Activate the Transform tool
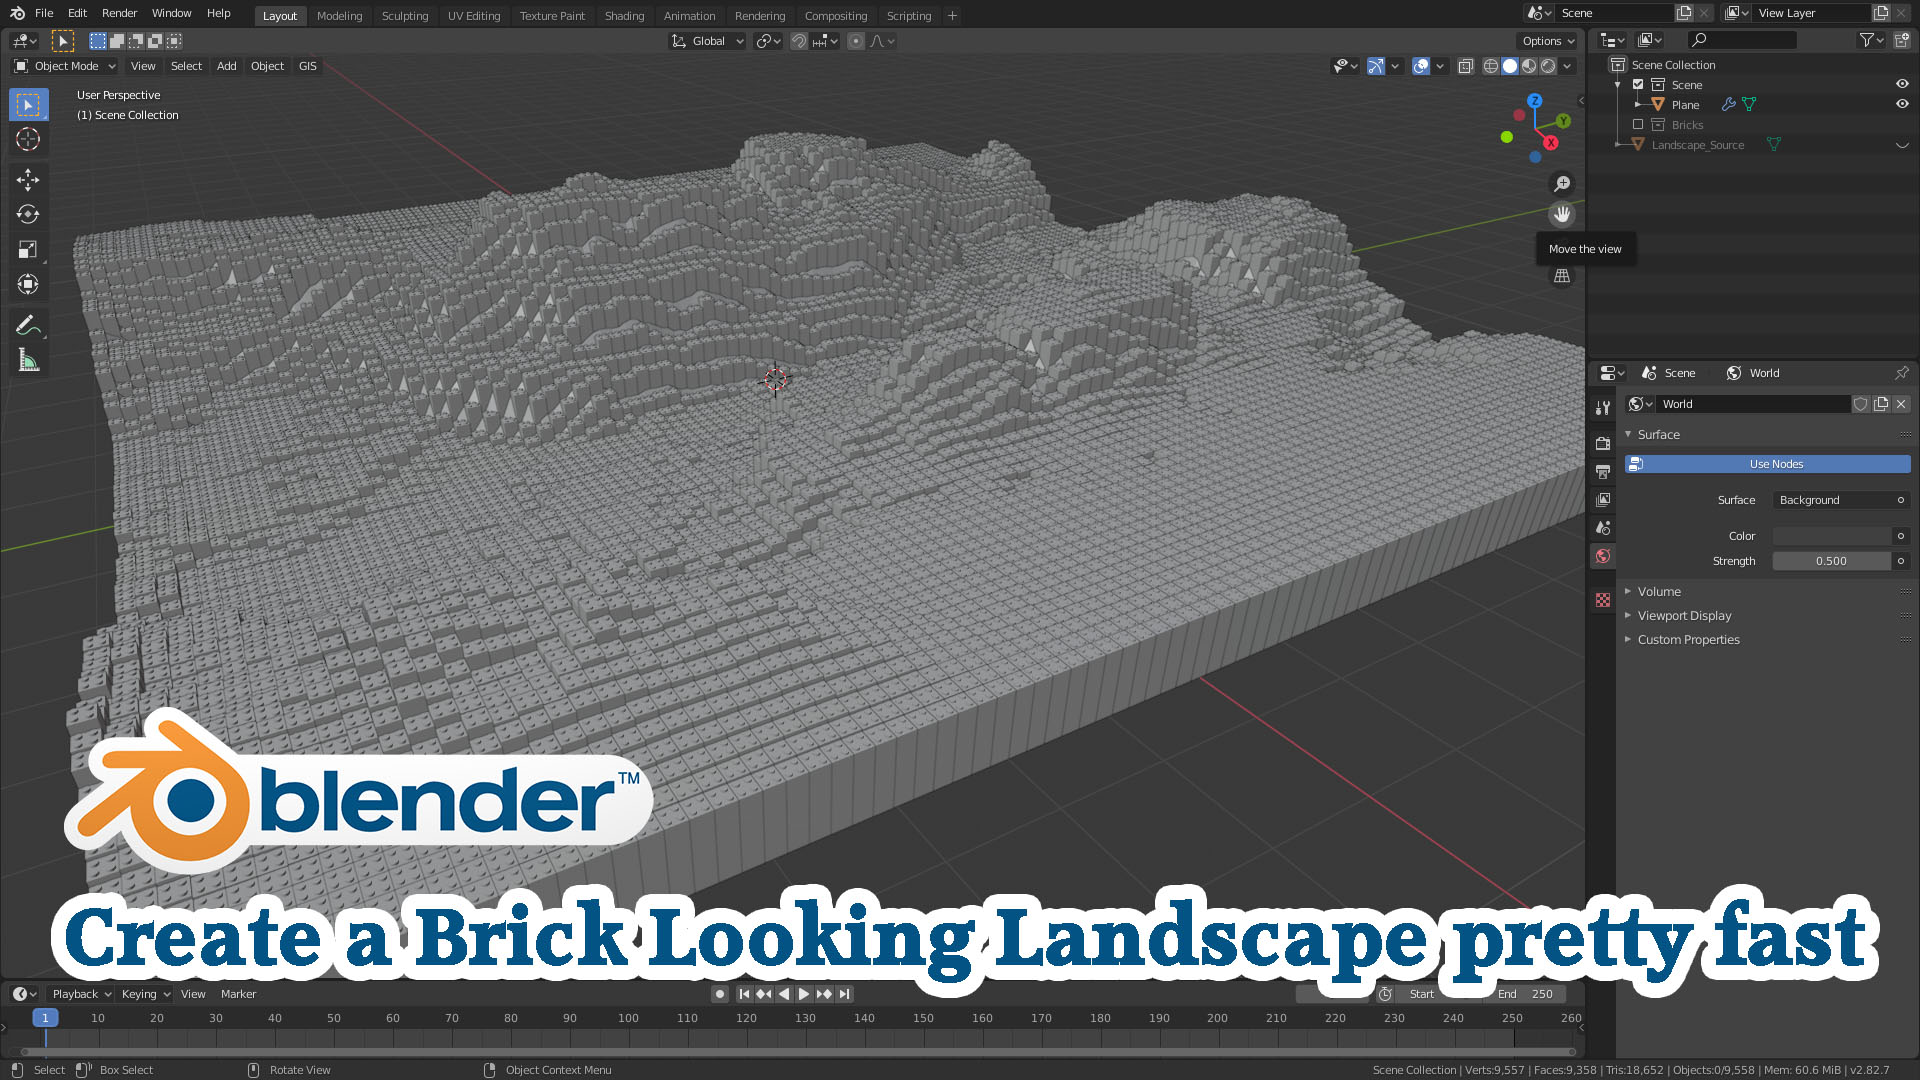This screenshot has height=1080, width=1920. (28, 285)
